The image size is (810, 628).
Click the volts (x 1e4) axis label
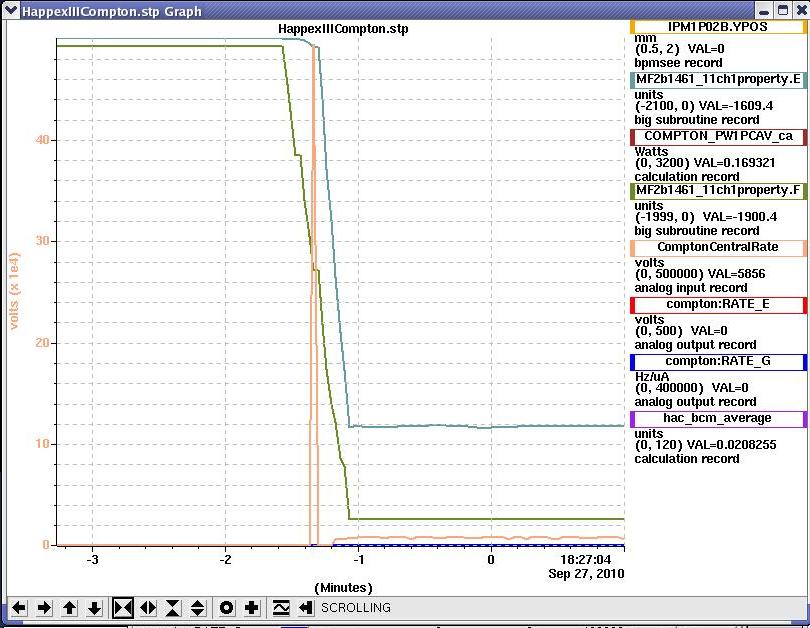point(13,291)
